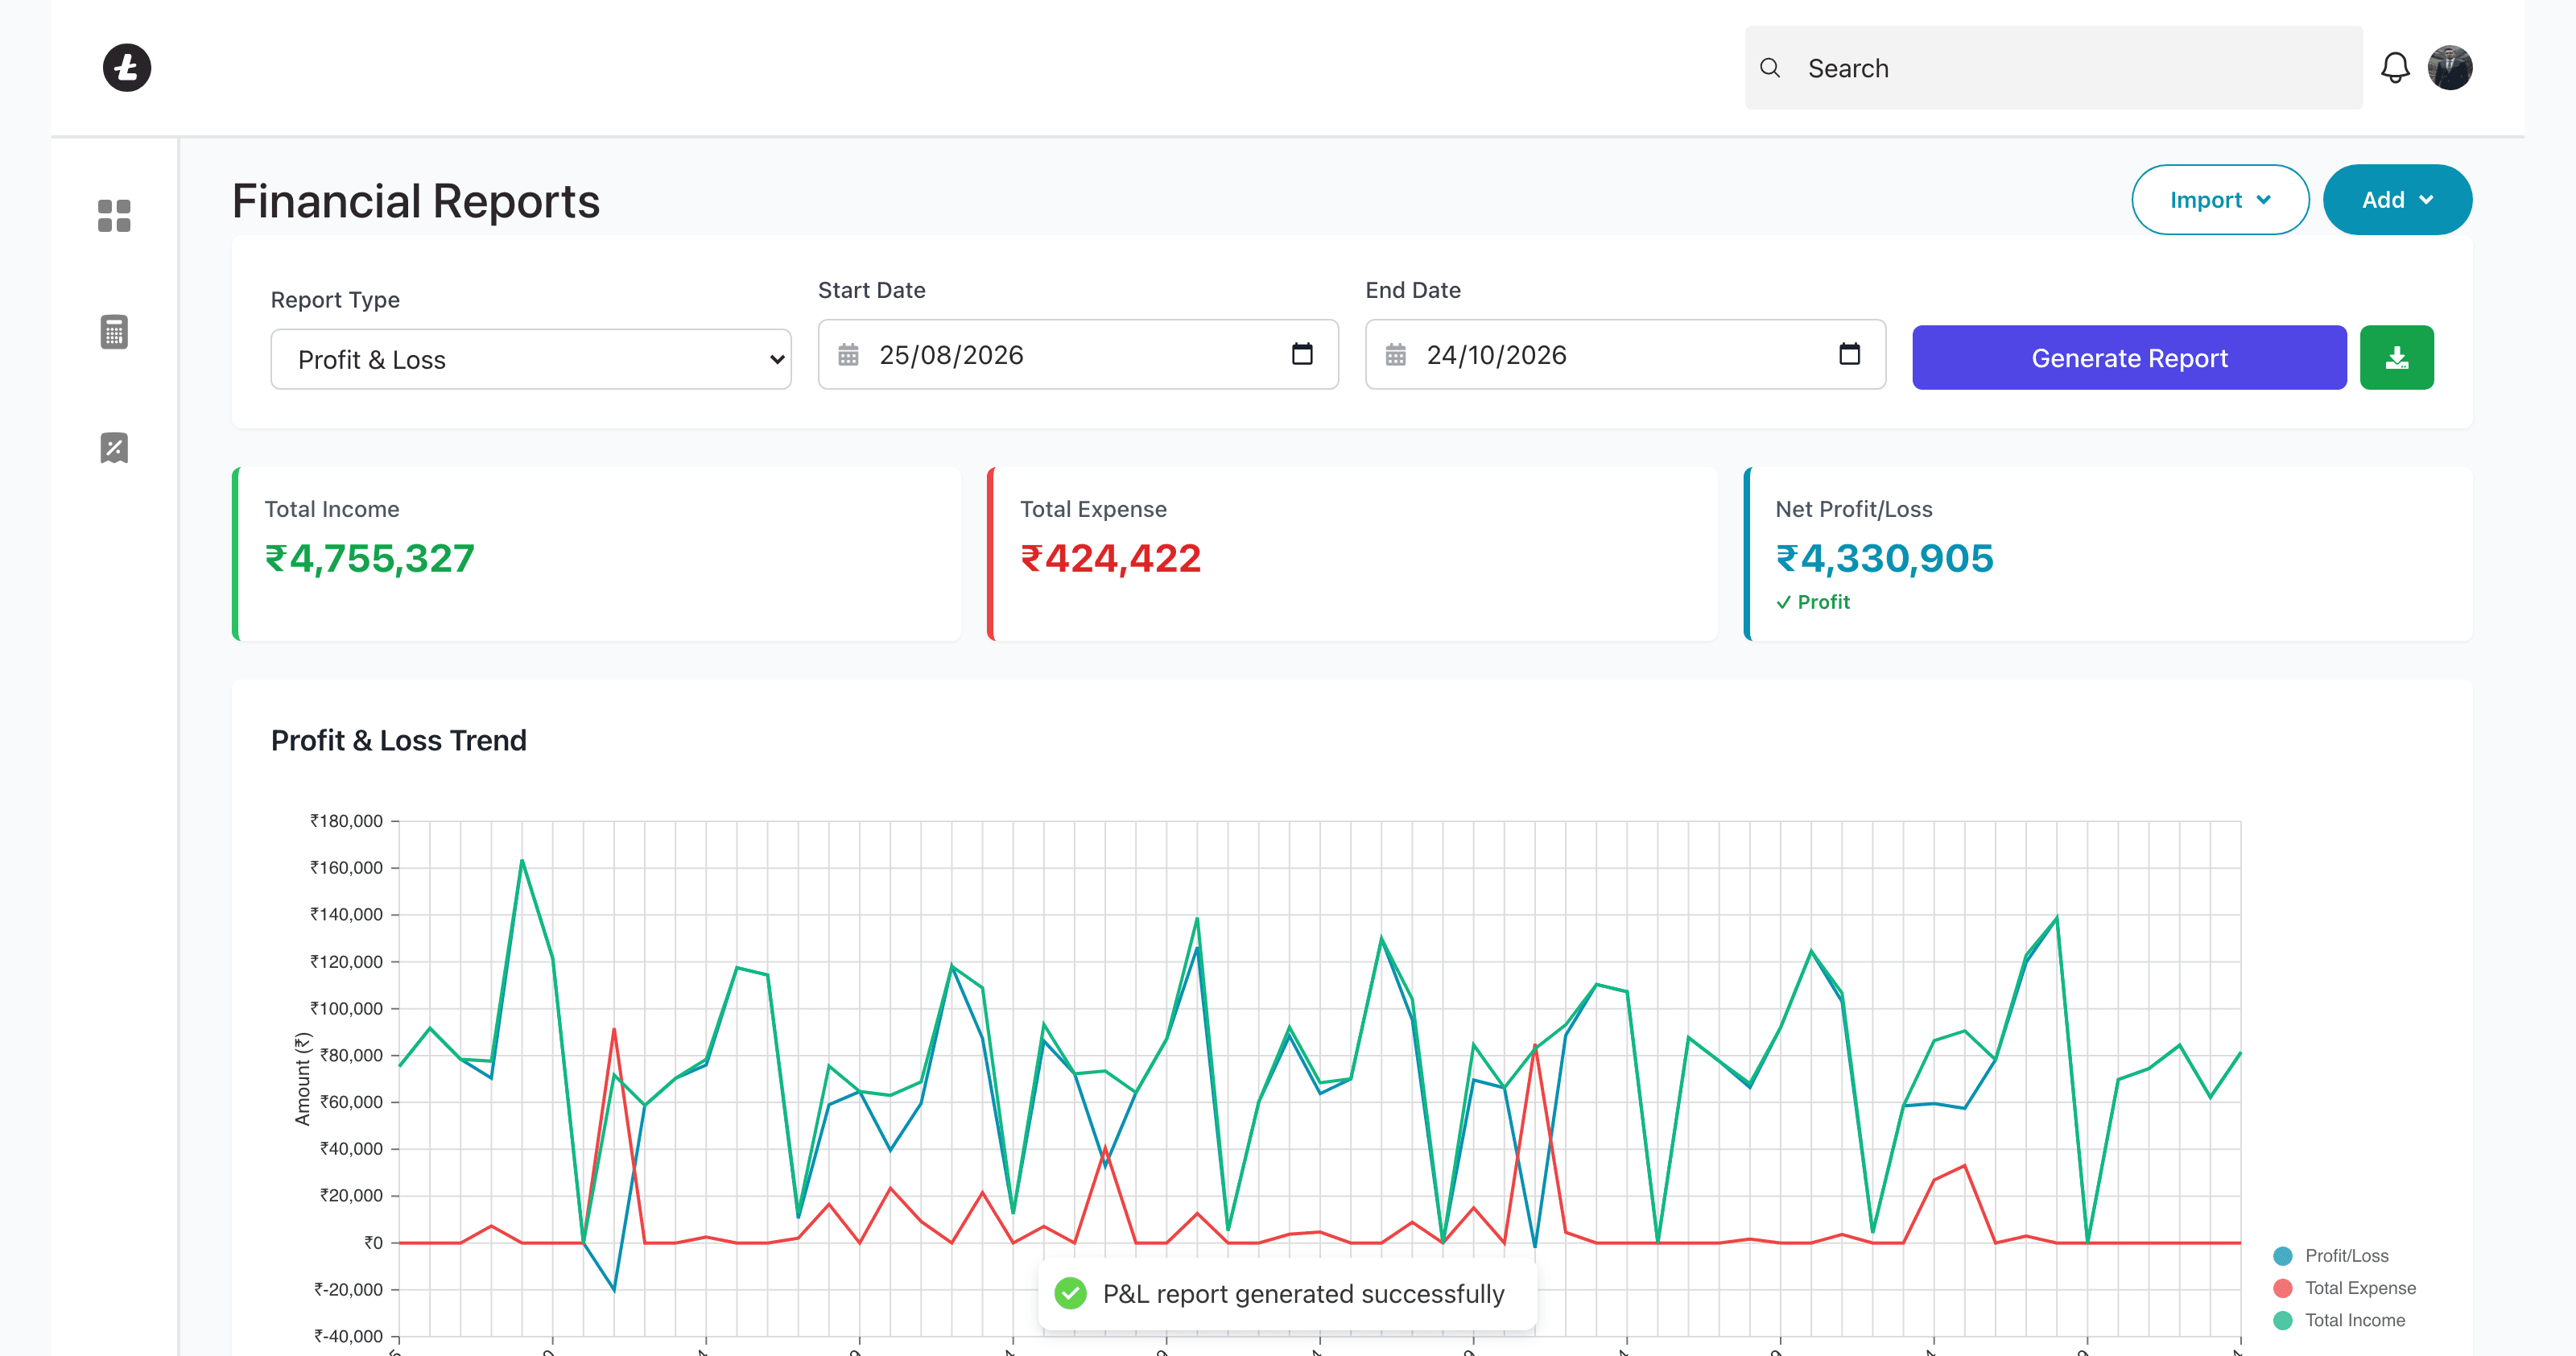The height and width of the screenshot is (1356, 2576).
Task: Click the Profit & Loss Trend heading
Action: tap(398, 740)
